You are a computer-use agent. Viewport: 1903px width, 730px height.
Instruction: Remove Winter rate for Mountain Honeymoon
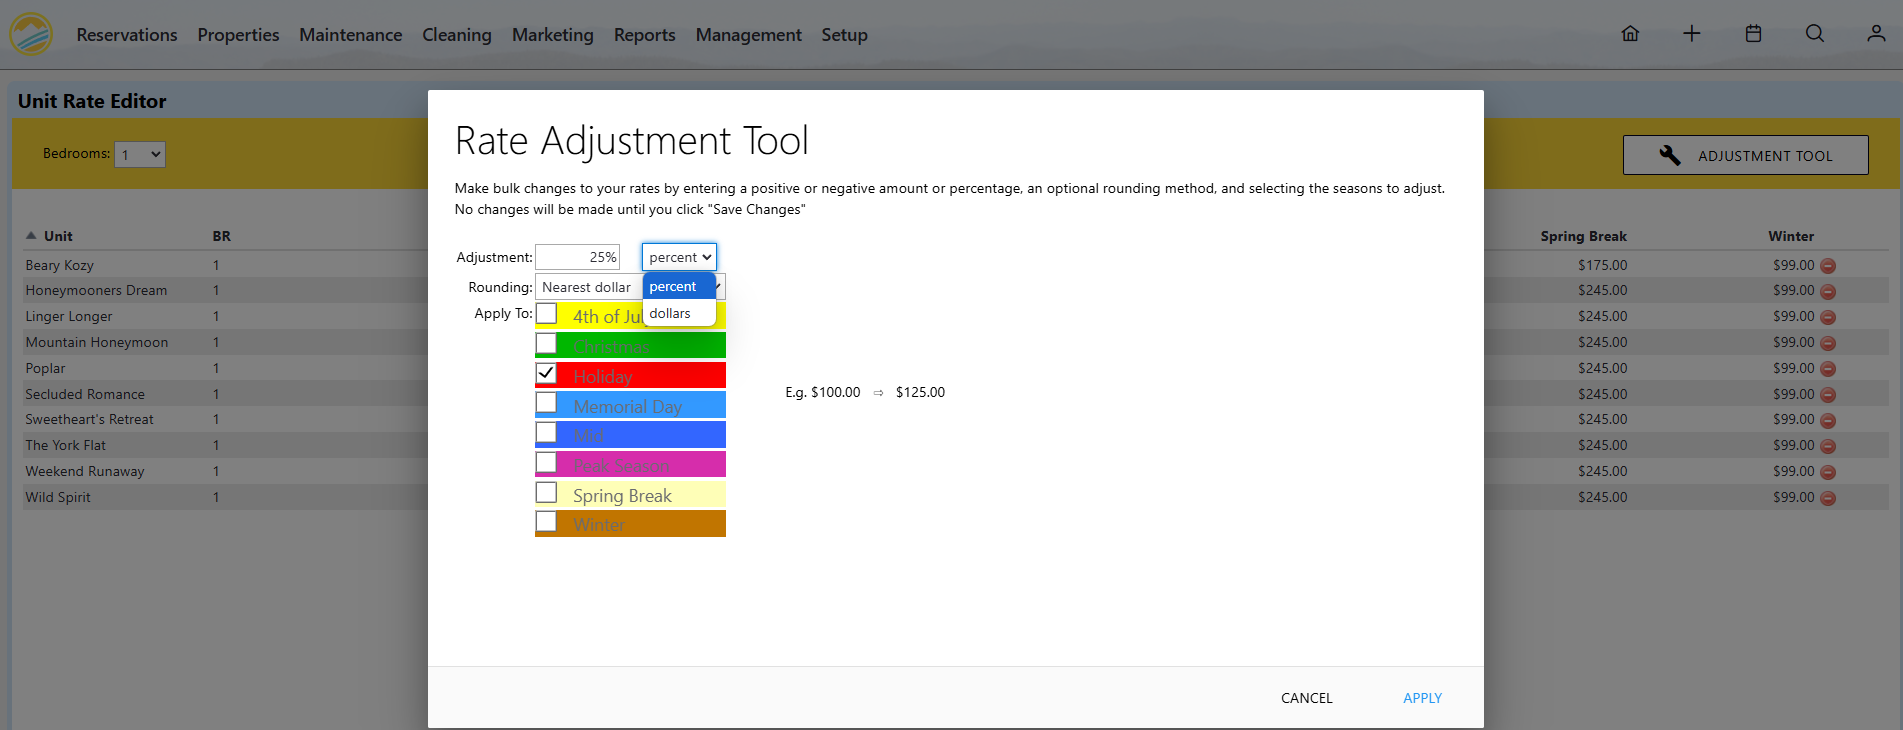1828,343
